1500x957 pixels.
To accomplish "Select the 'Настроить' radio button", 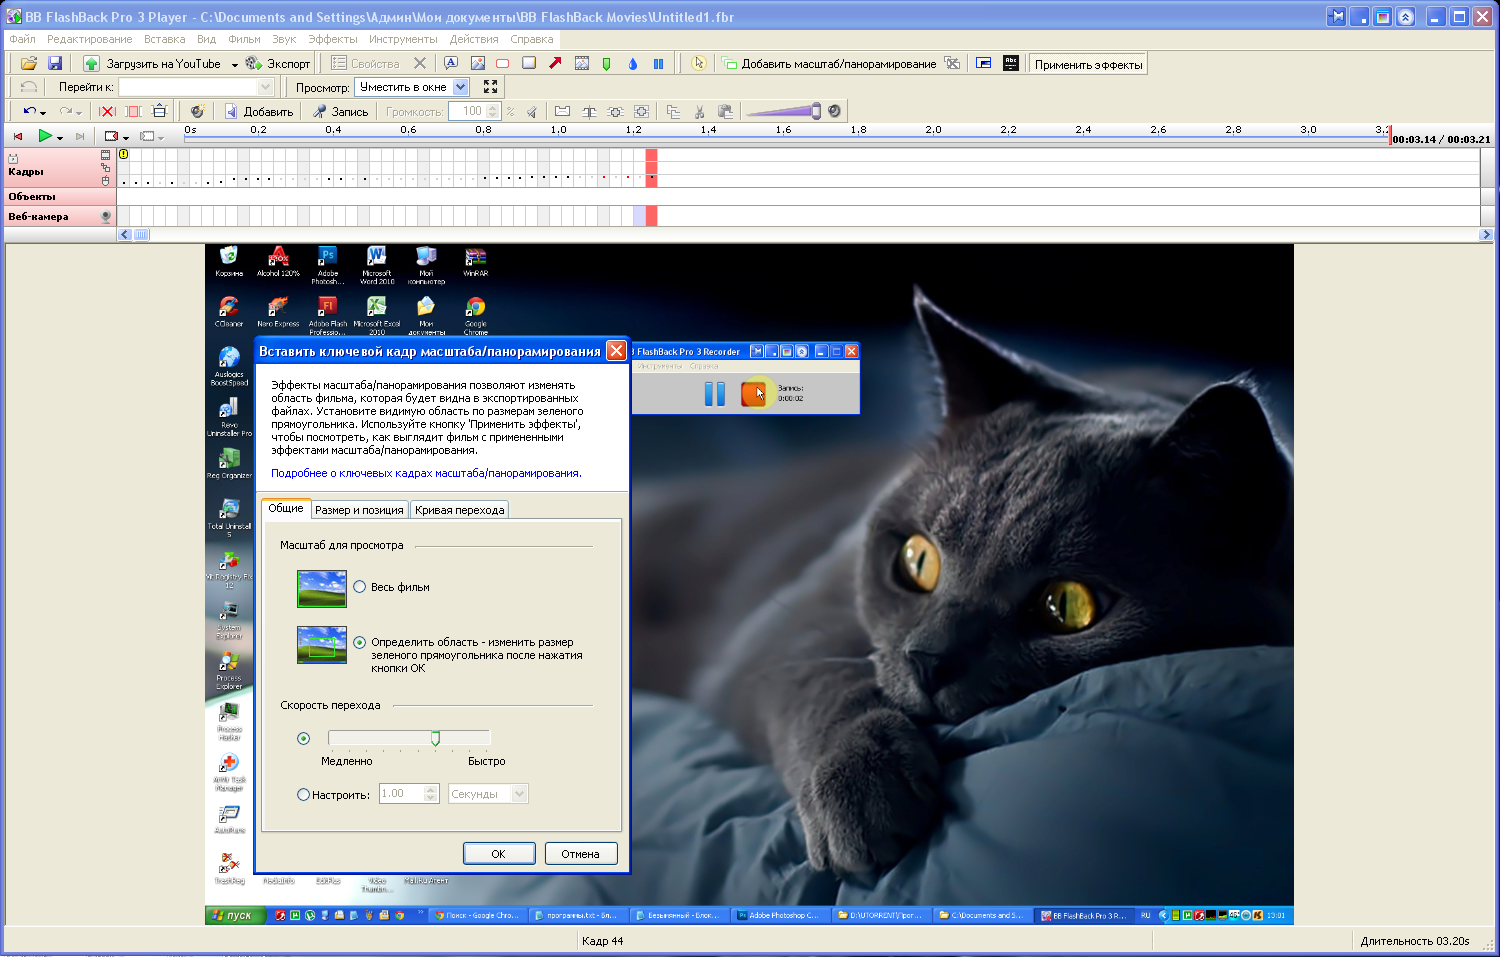I will click(x=304, y=795).
